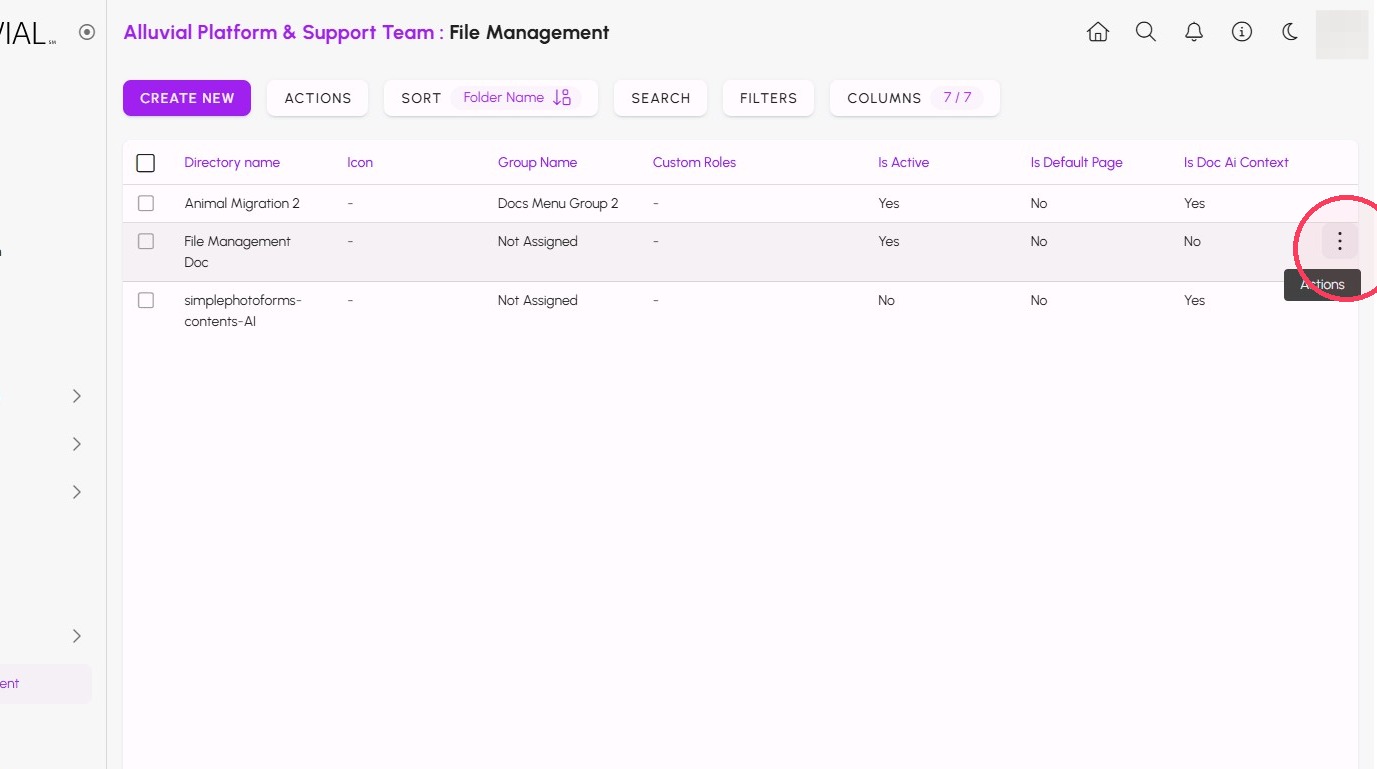Tick the select-all checkbox in header
Image resolution: width=1377 pixels, height=769 pixels.
pos(146,163)
